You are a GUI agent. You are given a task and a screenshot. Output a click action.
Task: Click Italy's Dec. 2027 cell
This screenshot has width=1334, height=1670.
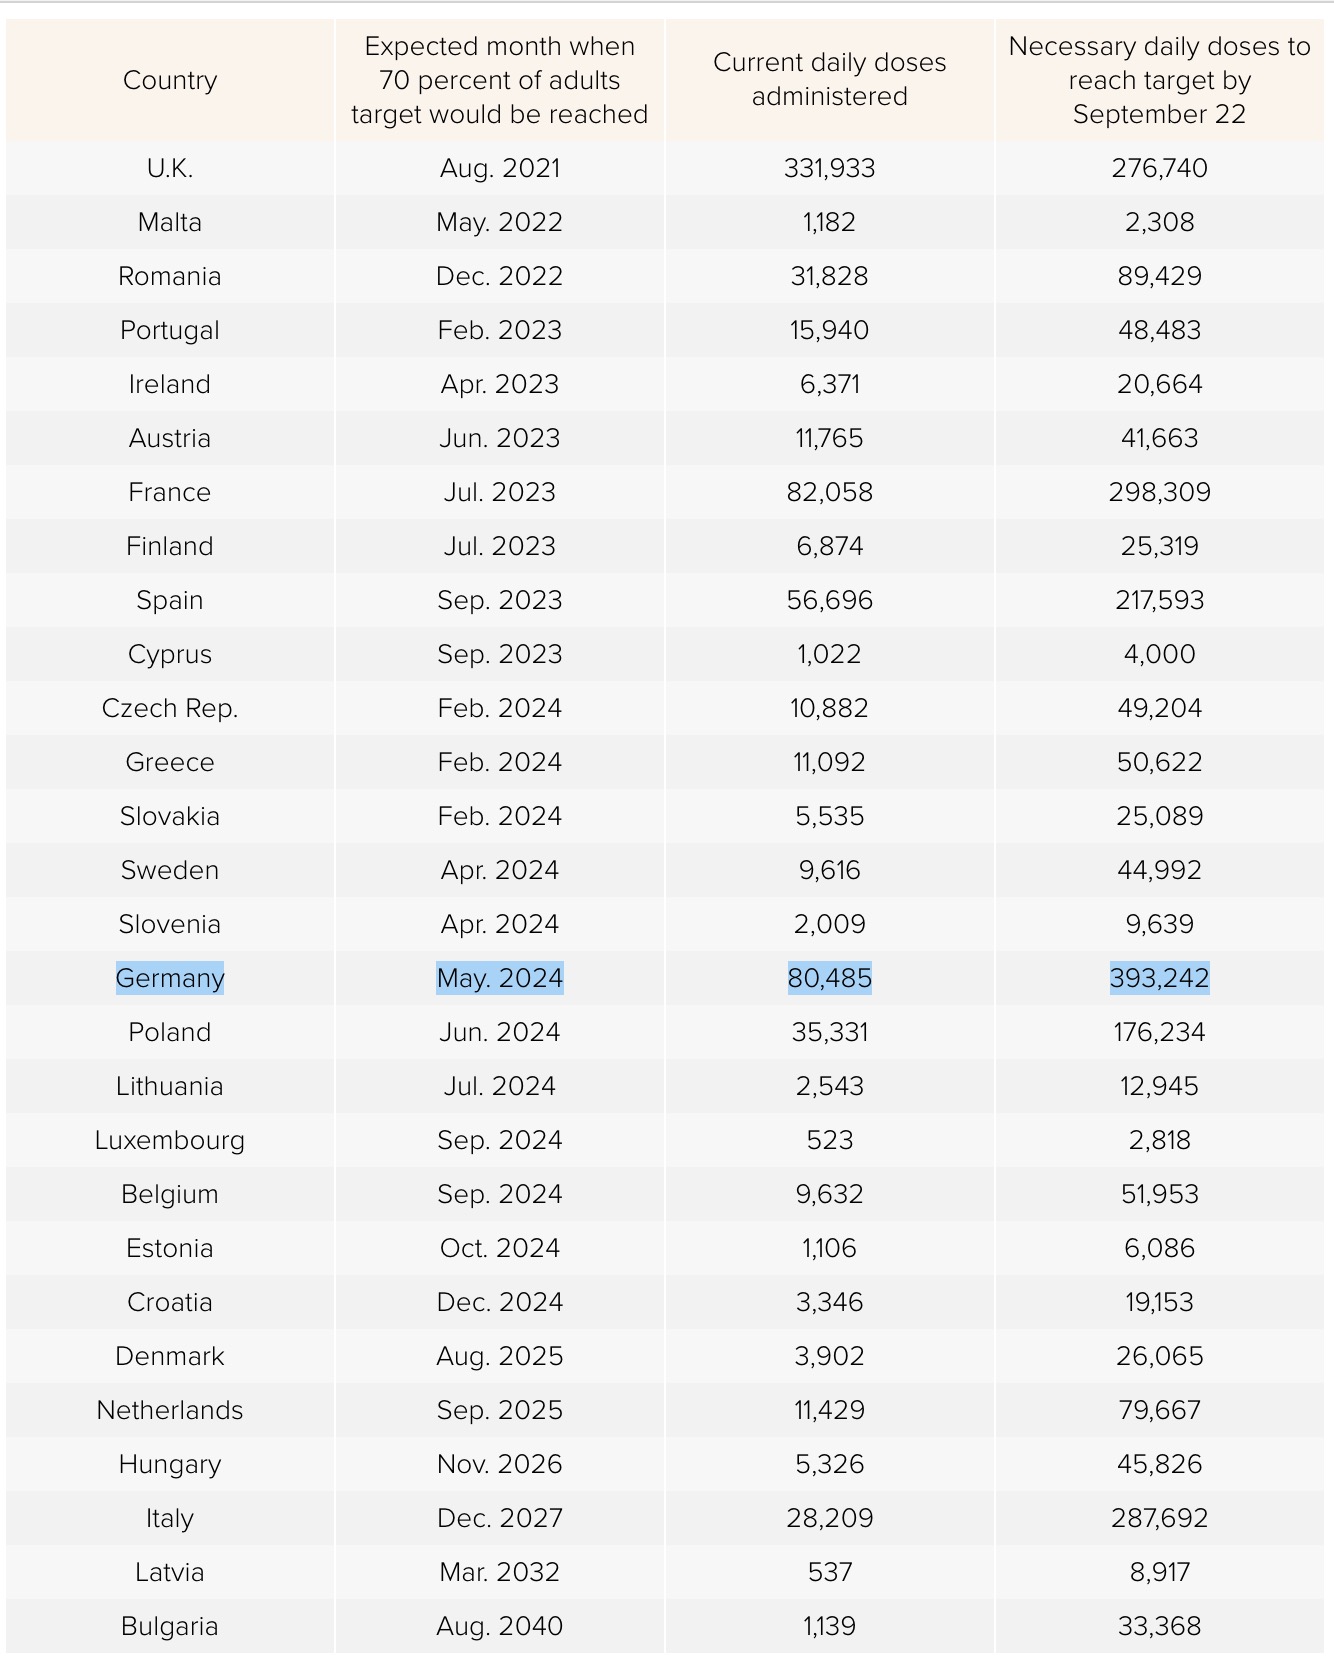pyautogui.click(x=500, y=1518)
